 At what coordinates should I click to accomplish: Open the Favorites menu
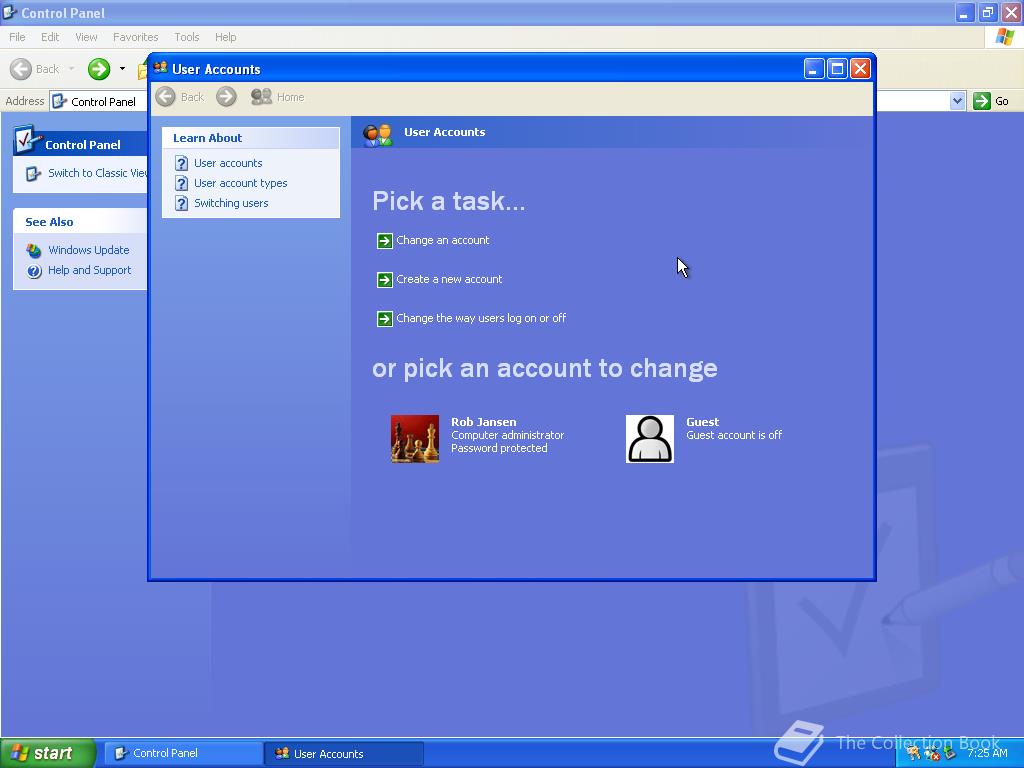pyautogui.click(x=135, y=36)
